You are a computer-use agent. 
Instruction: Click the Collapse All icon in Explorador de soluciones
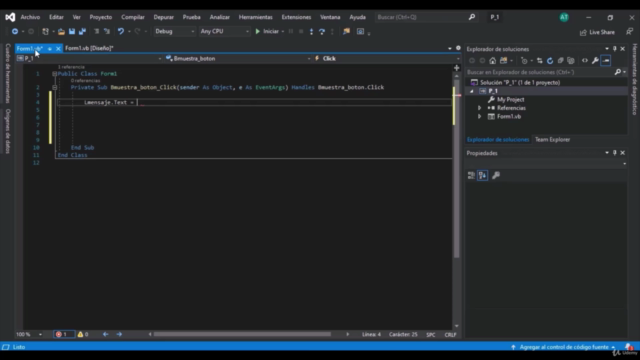click(560, 60)
